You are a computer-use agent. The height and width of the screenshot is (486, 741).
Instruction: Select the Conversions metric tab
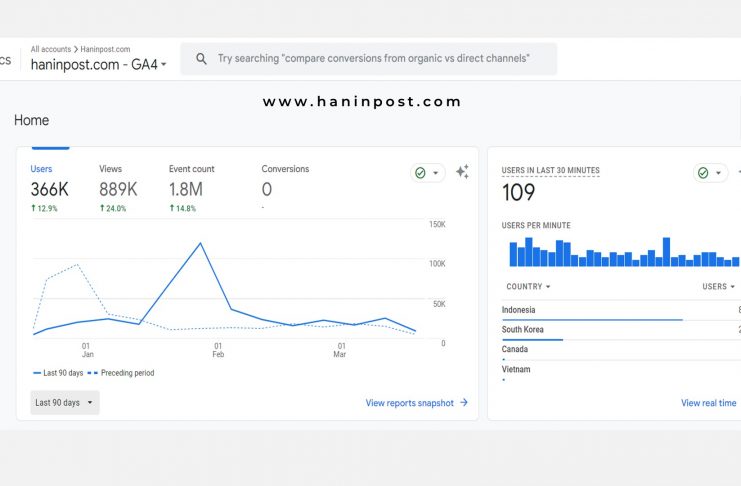(285, 181)
